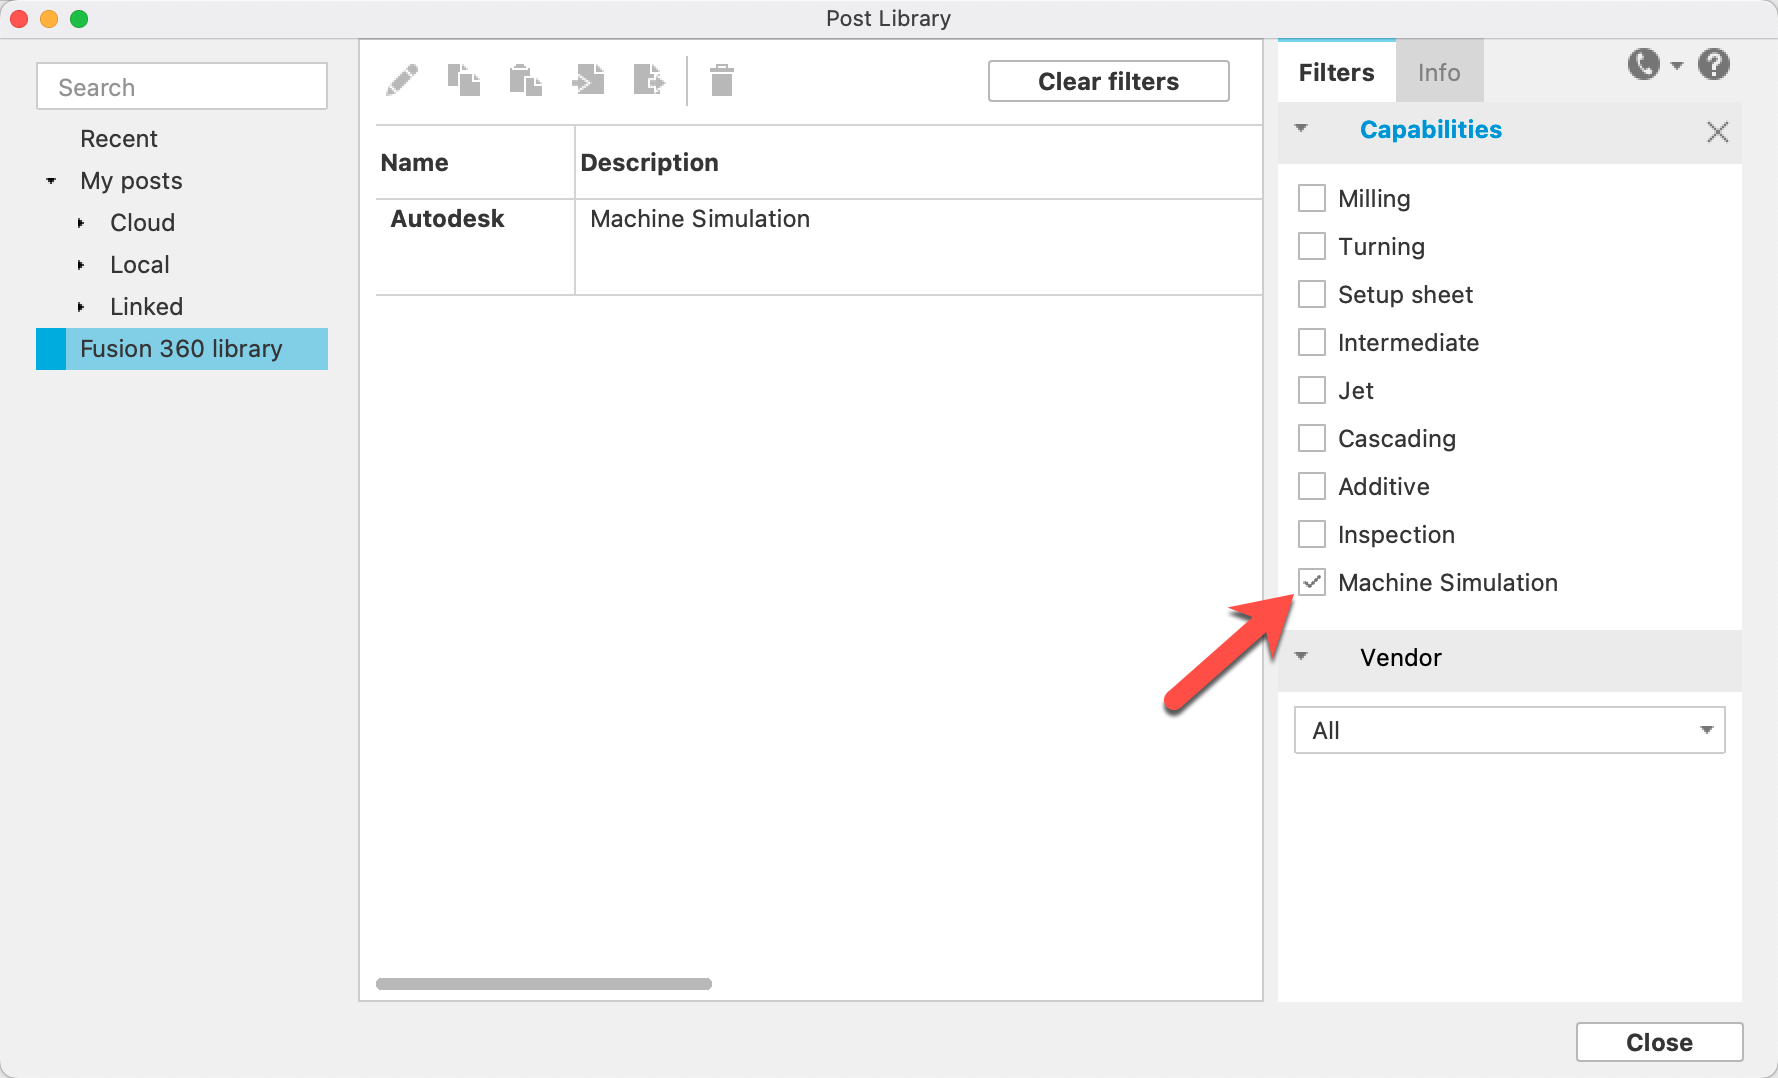
Task: Click the Import post icon
Action: point(588,79)
